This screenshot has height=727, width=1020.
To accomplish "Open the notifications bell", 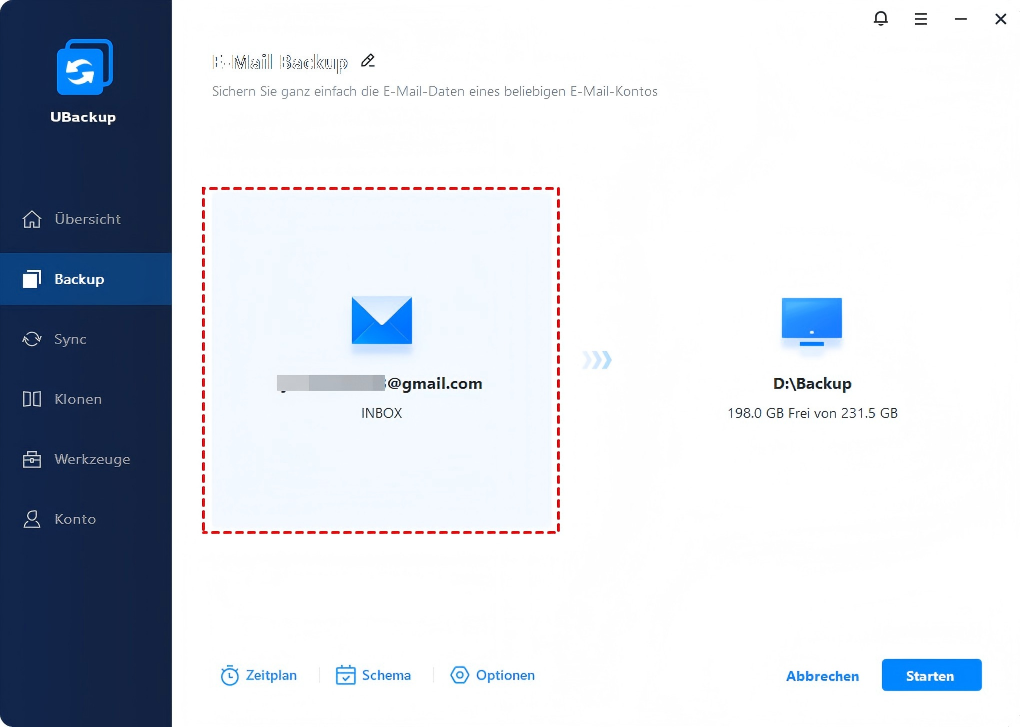I will [881, 18].
